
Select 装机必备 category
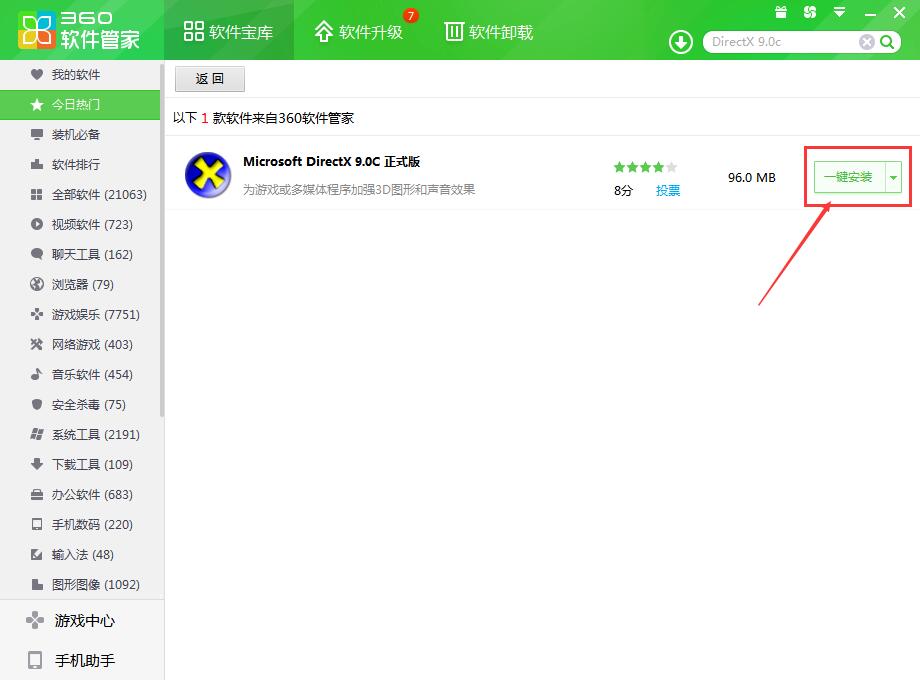[x=80, y=135]
